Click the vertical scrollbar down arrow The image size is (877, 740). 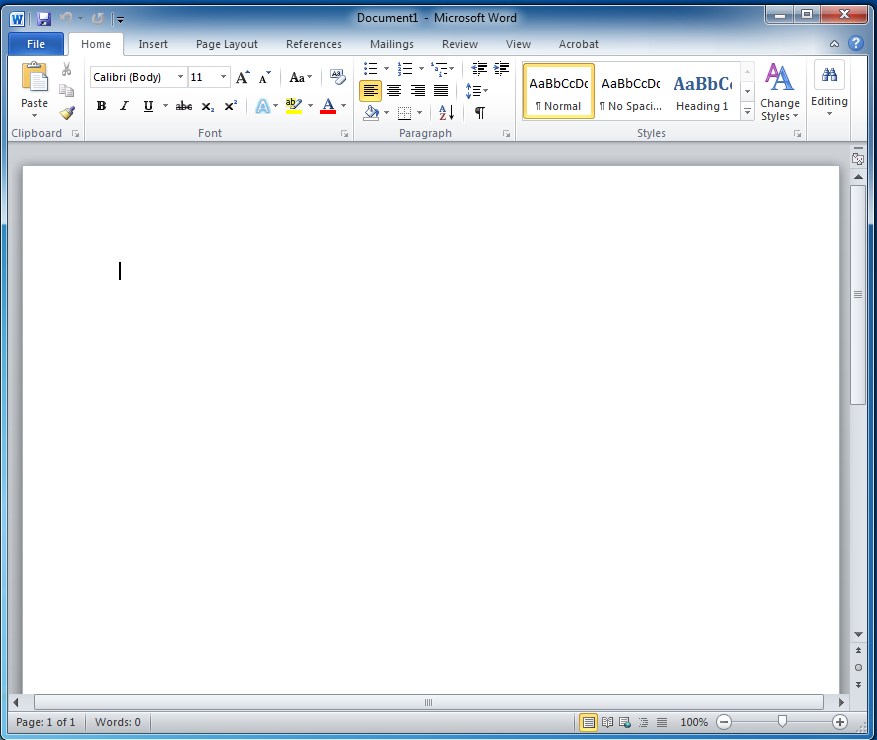coord(858,635)
